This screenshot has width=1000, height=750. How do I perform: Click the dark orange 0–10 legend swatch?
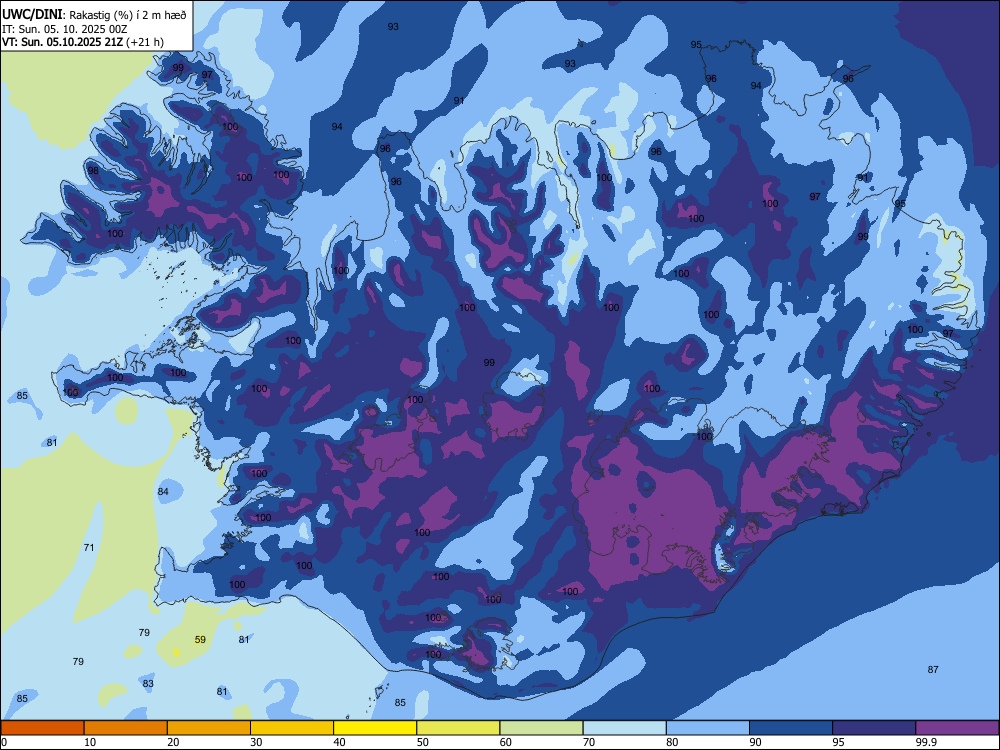[x=42, y=728]
